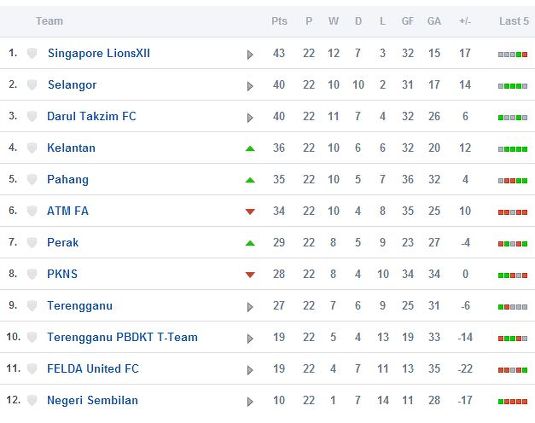Click the Last 5 column header
Viewport: 535px width, 423px height.
[x=514, y=21]
